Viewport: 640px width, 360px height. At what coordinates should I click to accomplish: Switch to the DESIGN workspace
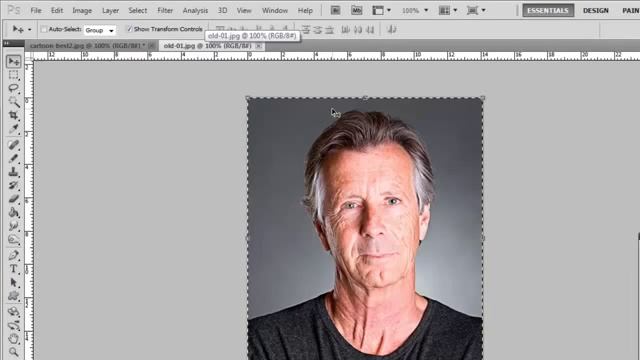point(596,11)
